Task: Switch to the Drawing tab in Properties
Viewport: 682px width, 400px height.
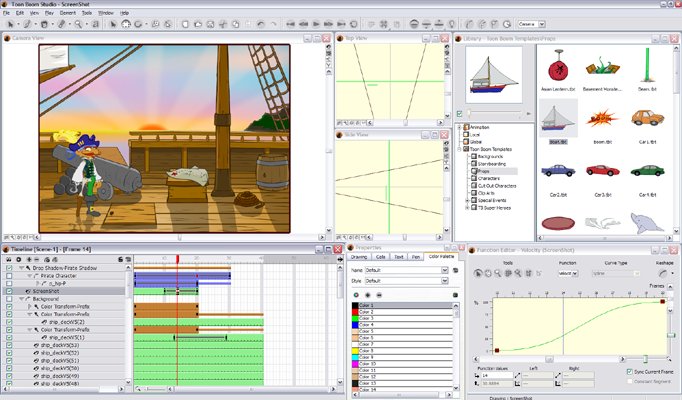Action: [x=359, y=257]
